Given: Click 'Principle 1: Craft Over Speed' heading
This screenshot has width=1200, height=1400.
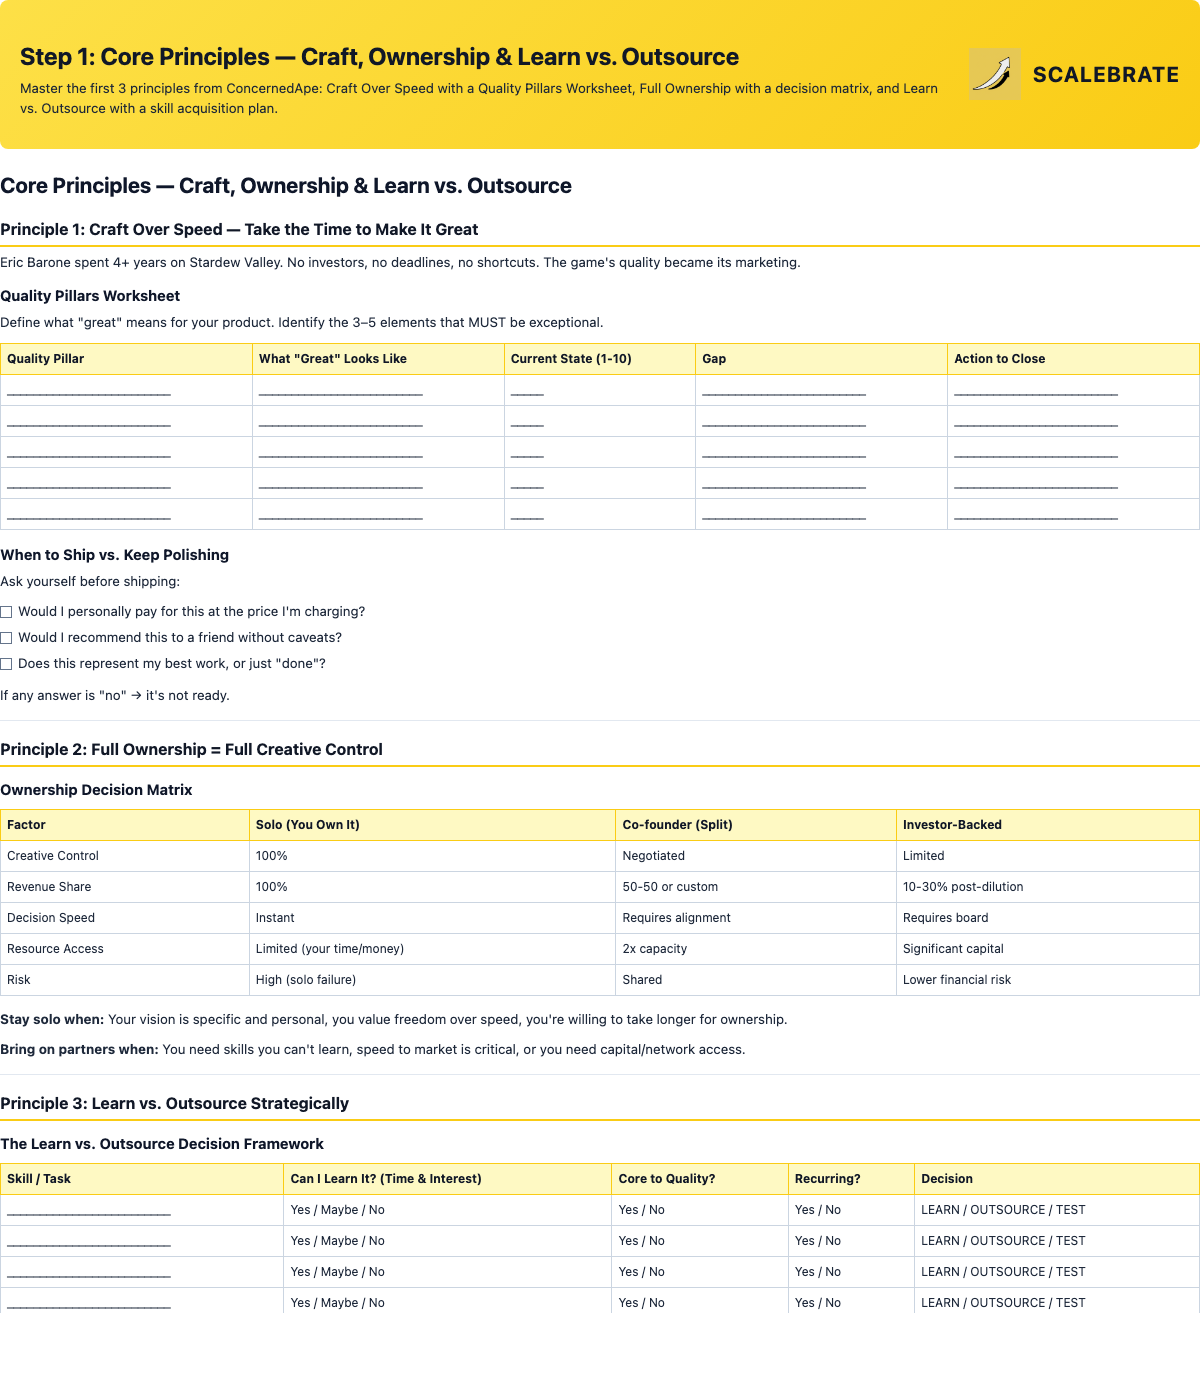Looking at the screenshot, I should point(239,229).
